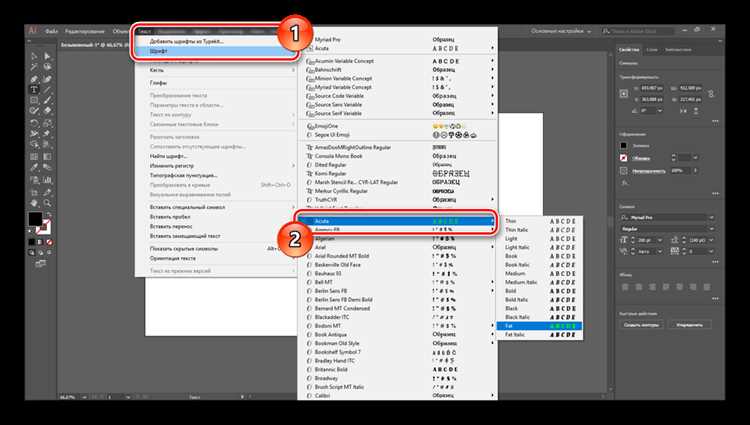750x425 pixels.
Task: Select the Magic Wand tool
Action: 34,67
